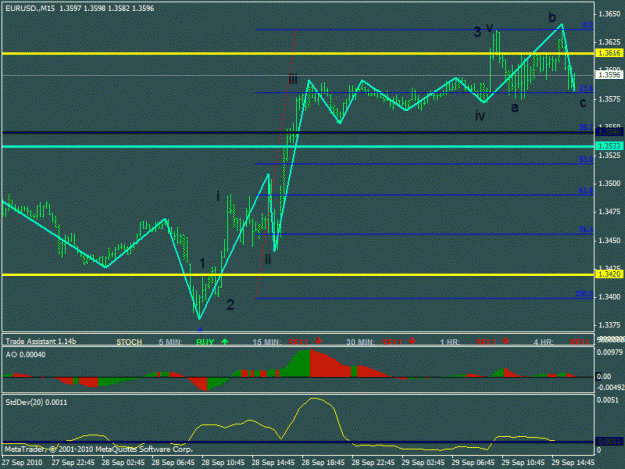Click the -0.00492 AO scale value

pyautogui.click(x=610, y=387)
